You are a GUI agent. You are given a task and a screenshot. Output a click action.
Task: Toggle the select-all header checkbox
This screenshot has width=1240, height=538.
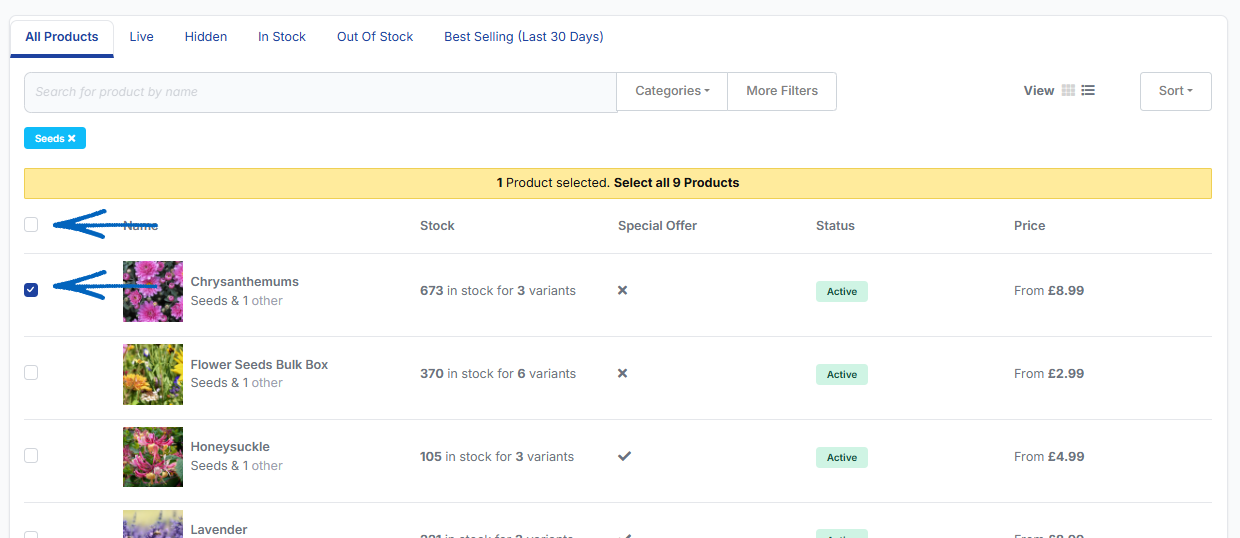pos(31,225)
